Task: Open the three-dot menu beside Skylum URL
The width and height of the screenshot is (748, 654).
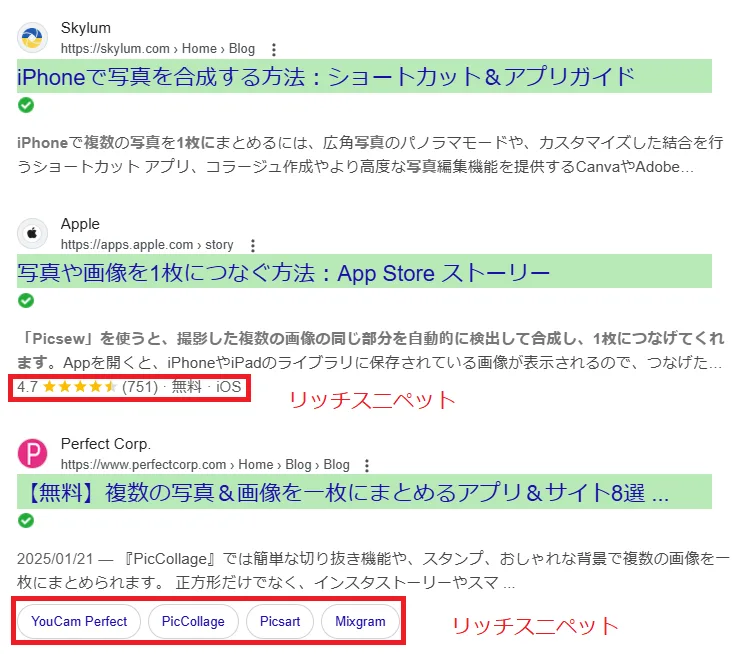Action: pyautogui.click(x=273, y=49)
